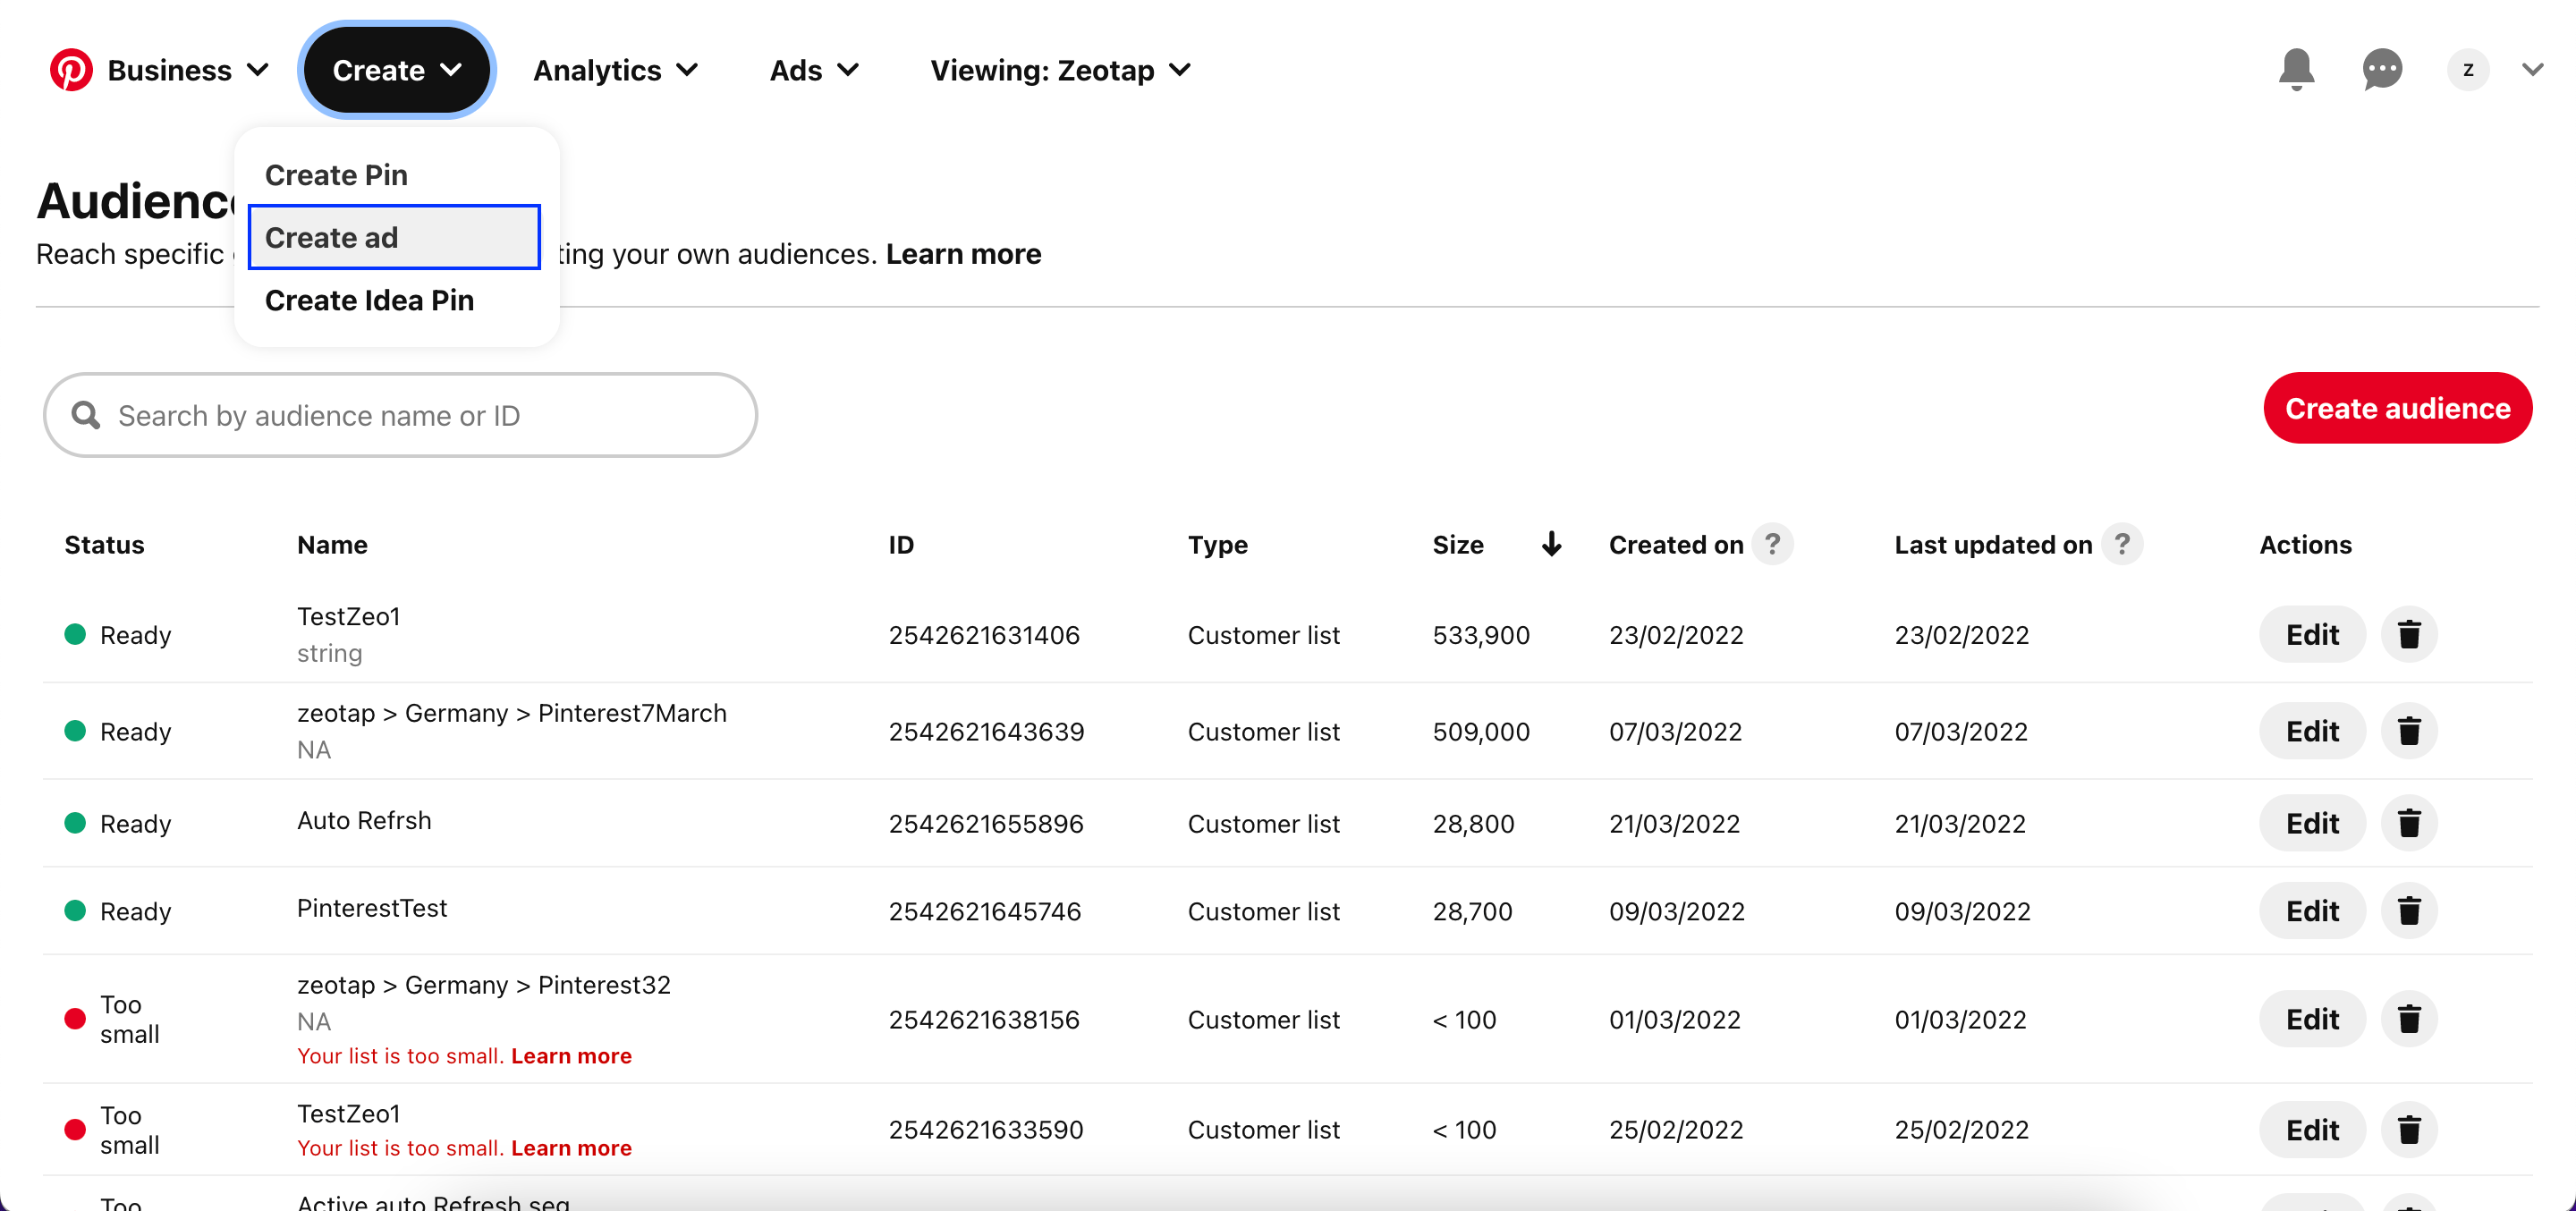This screenshot has height=1211, width=2576.
Task: Click the Auto Refrsh audience name
Action: [364, 821]
